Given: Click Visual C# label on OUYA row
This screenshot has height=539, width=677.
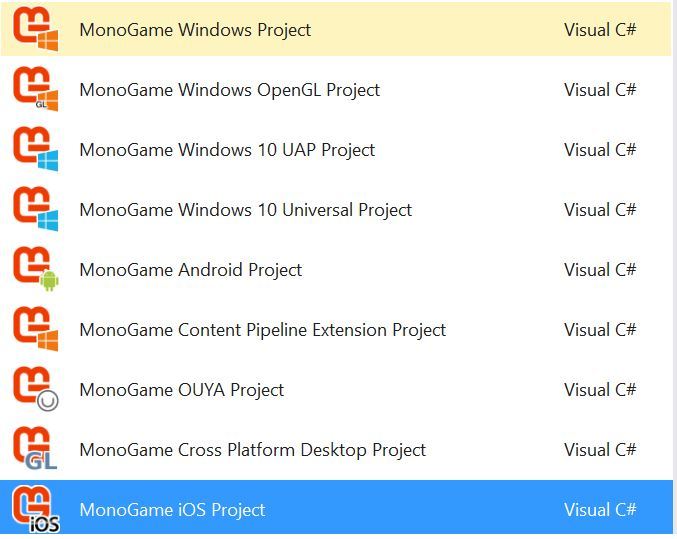Looking at the screenshot, I should click(x=600, y=390).
